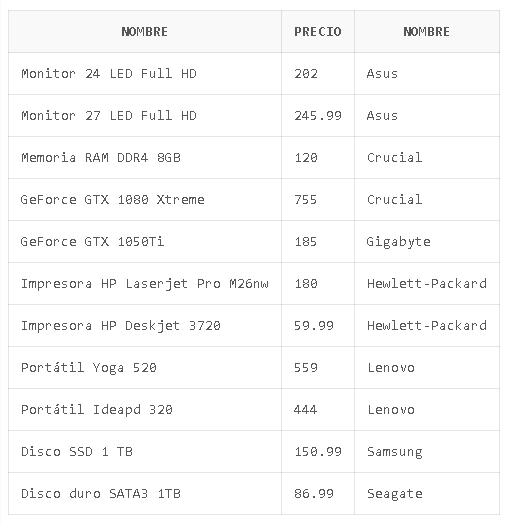Select the Gigabyte manufacturer cell

427,242
